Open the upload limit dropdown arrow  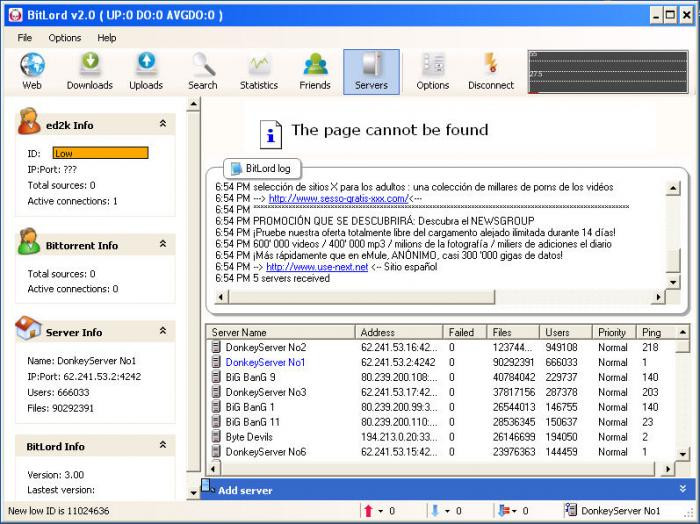[380, 512]
